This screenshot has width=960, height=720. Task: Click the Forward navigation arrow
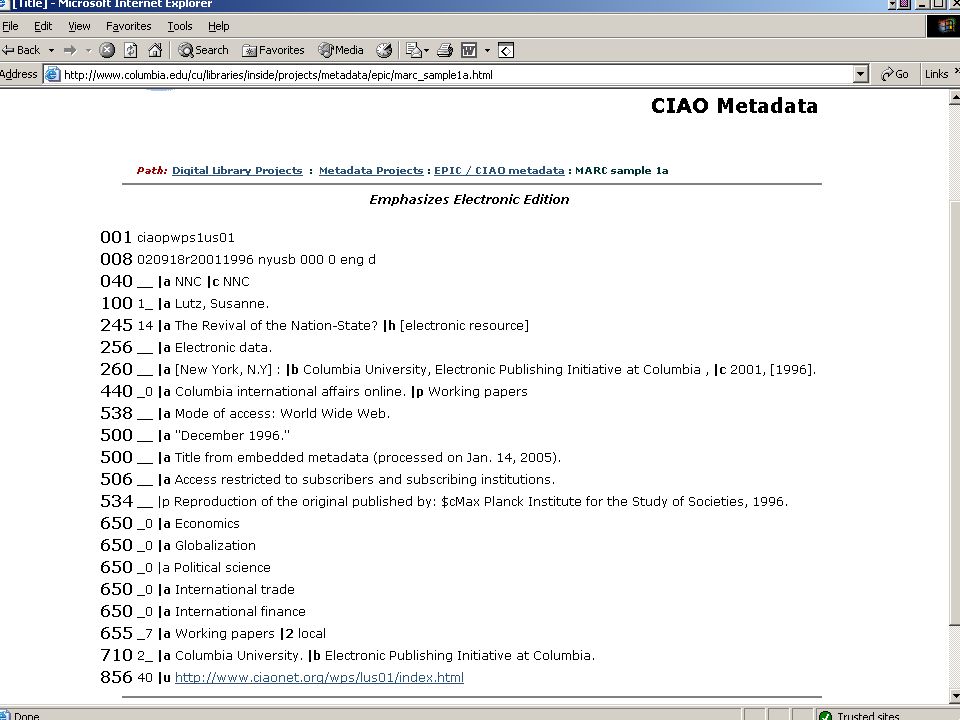pos(70,50)
